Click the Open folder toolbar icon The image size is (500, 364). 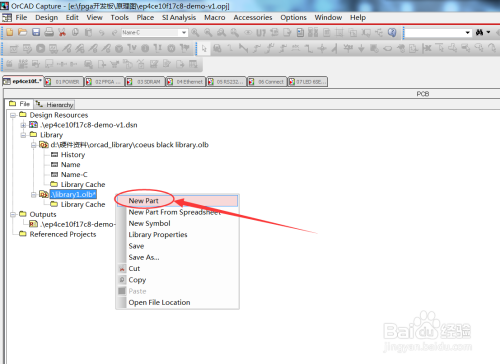[23, 32]
